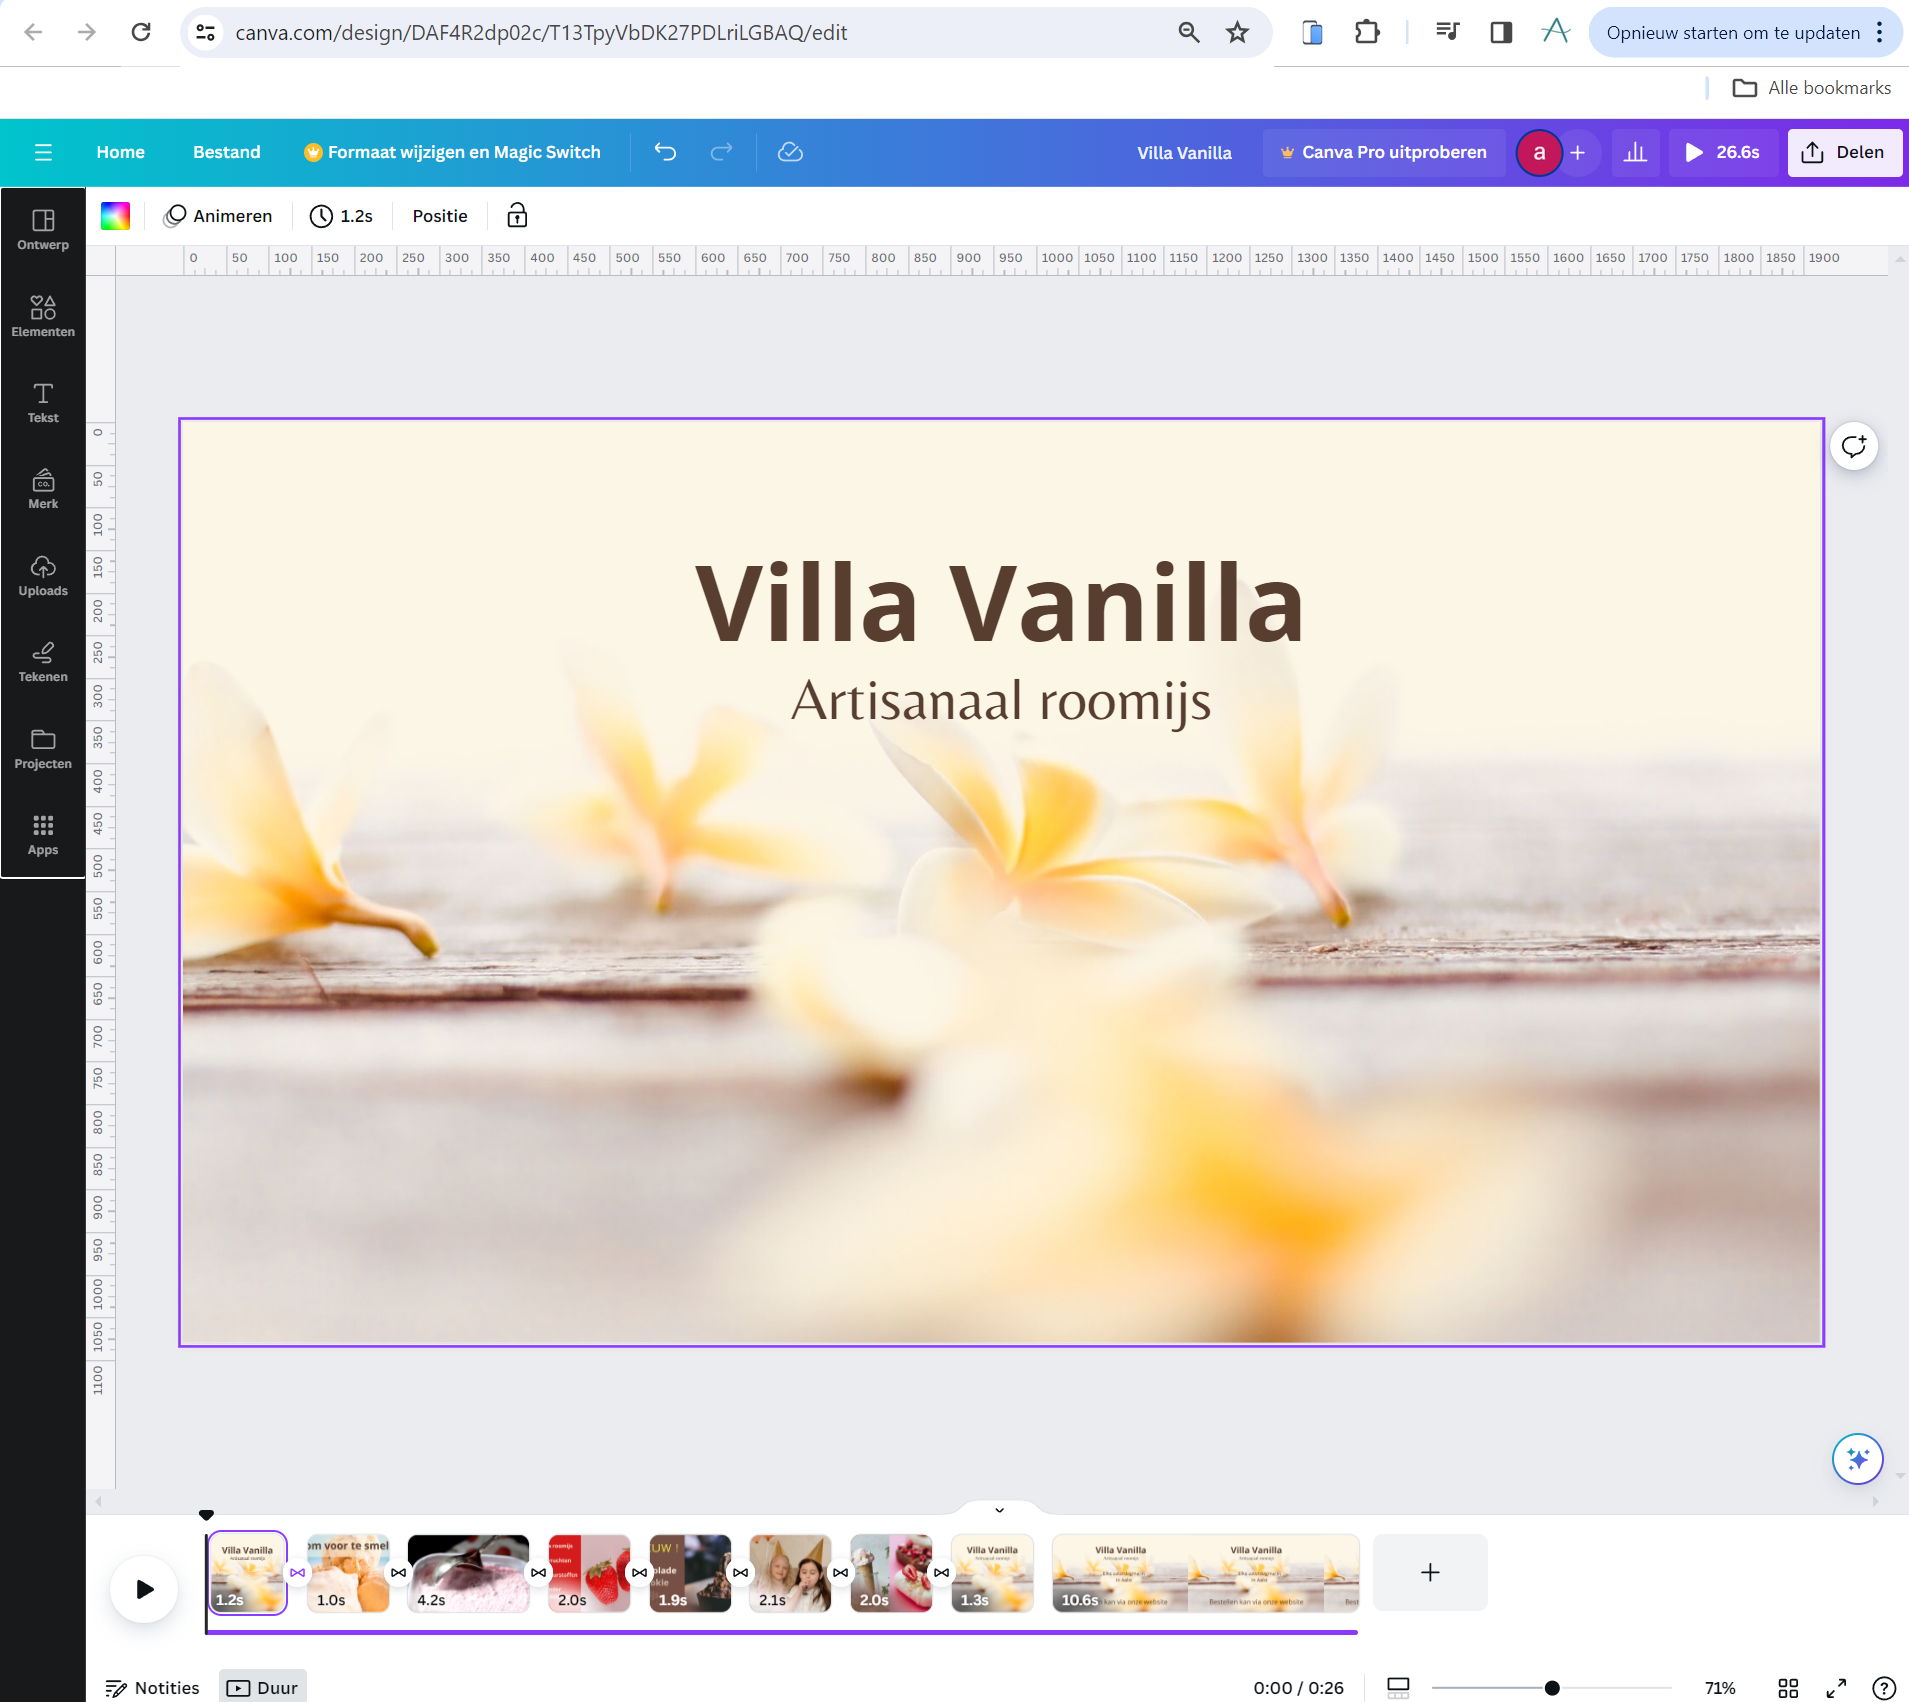1909x1702 pixels.
Task: Open Formaat wijzigen en Magic Switch options
Action: (452, 152)
